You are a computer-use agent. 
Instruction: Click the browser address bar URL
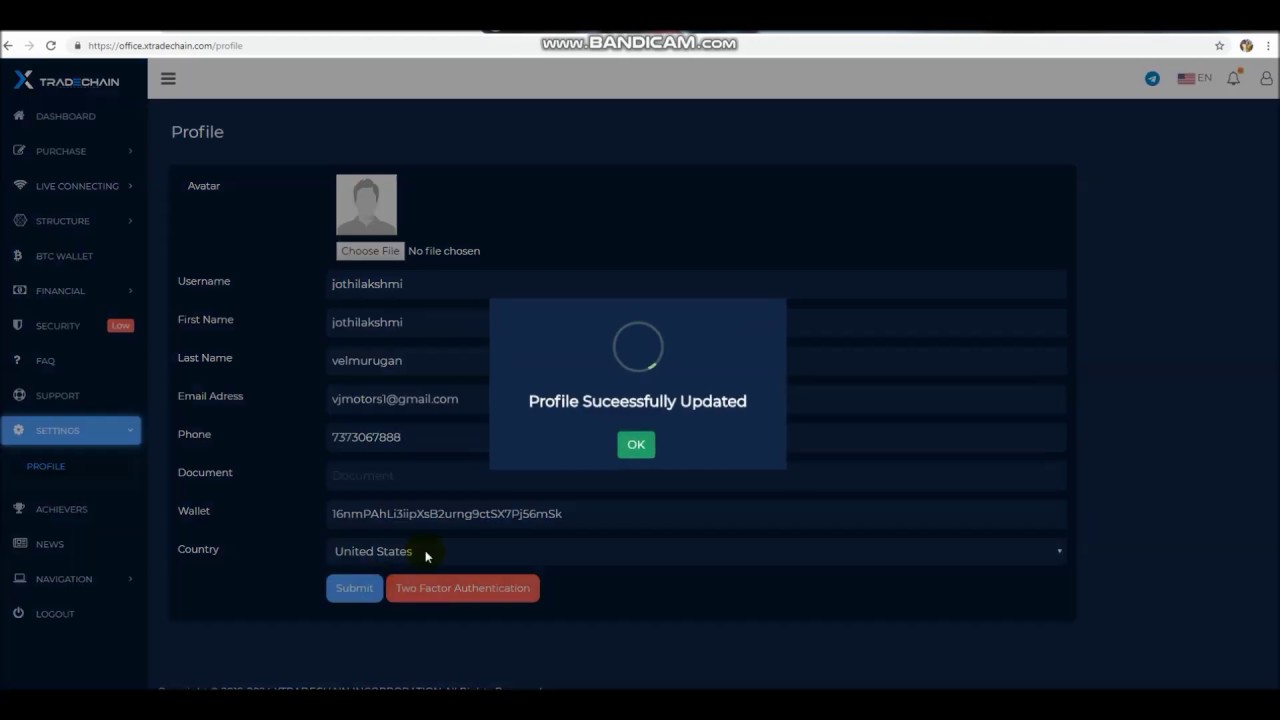(165, 46)
